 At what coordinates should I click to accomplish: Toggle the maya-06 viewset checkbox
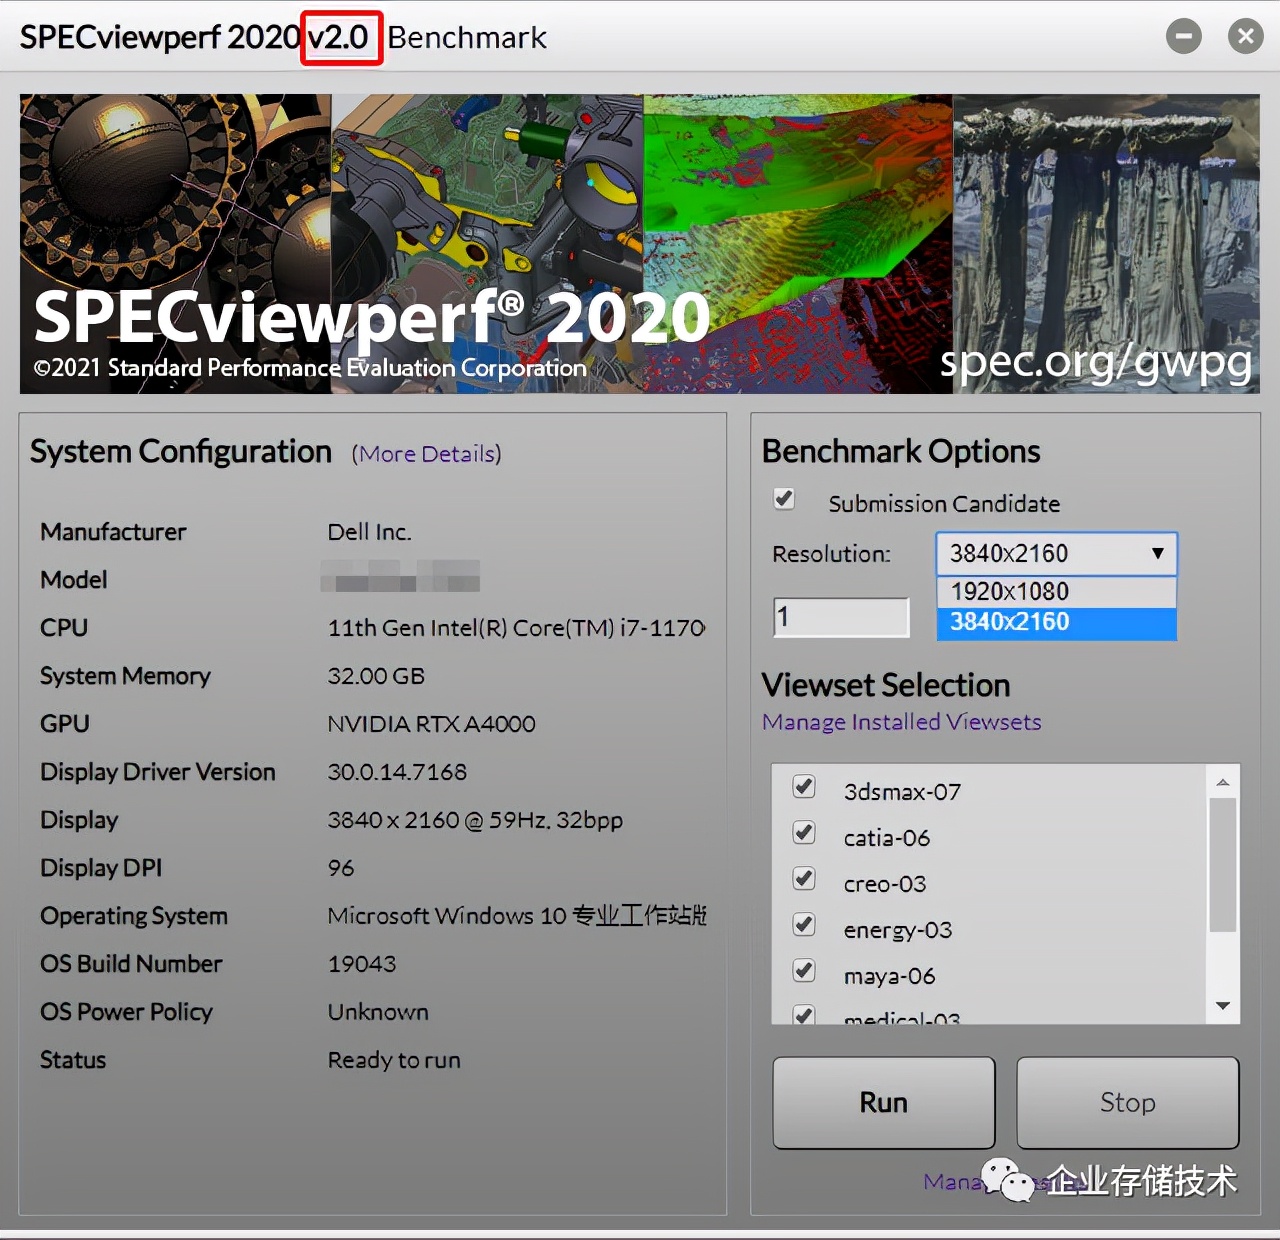(x=803, y=970)
